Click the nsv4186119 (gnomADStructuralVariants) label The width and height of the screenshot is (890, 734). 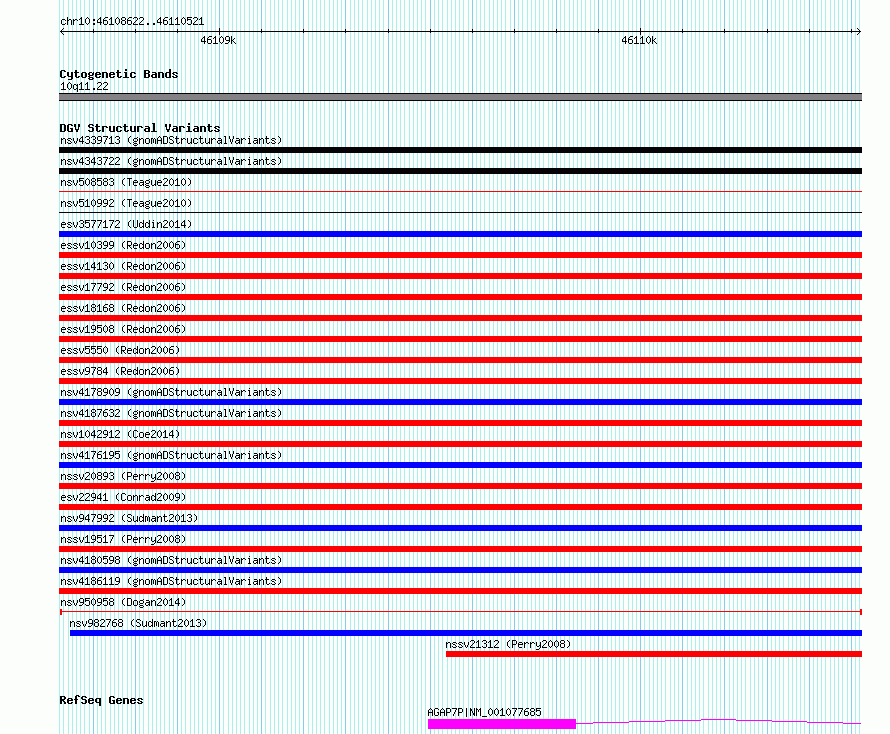(171, 581)
